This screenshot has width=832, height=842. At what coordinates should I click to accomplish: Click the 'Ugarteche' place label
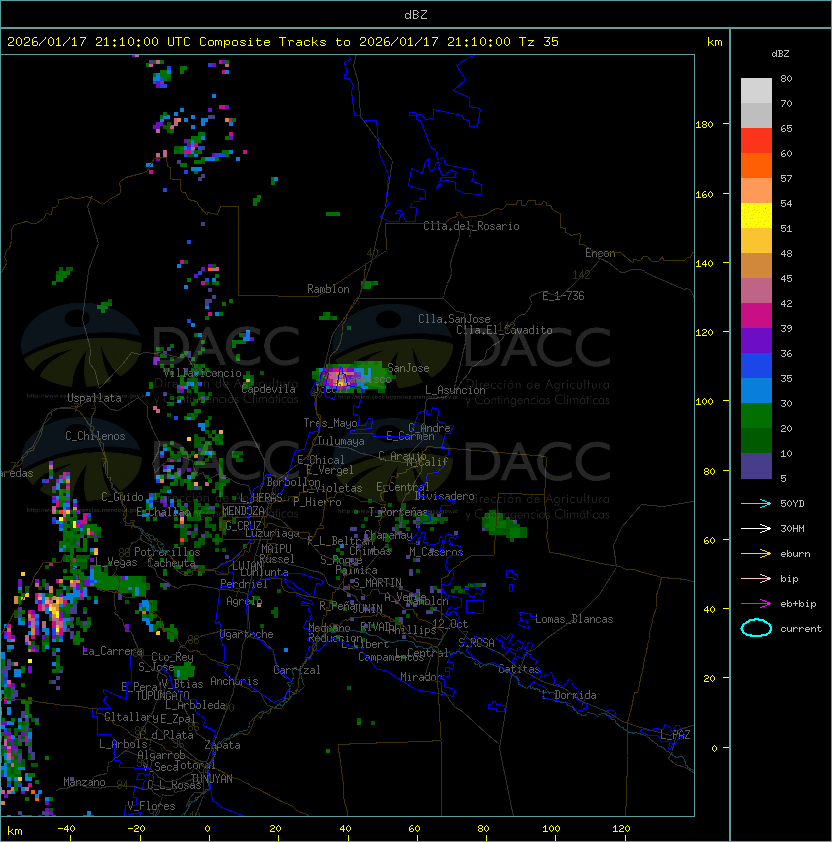tap(246, 634)
